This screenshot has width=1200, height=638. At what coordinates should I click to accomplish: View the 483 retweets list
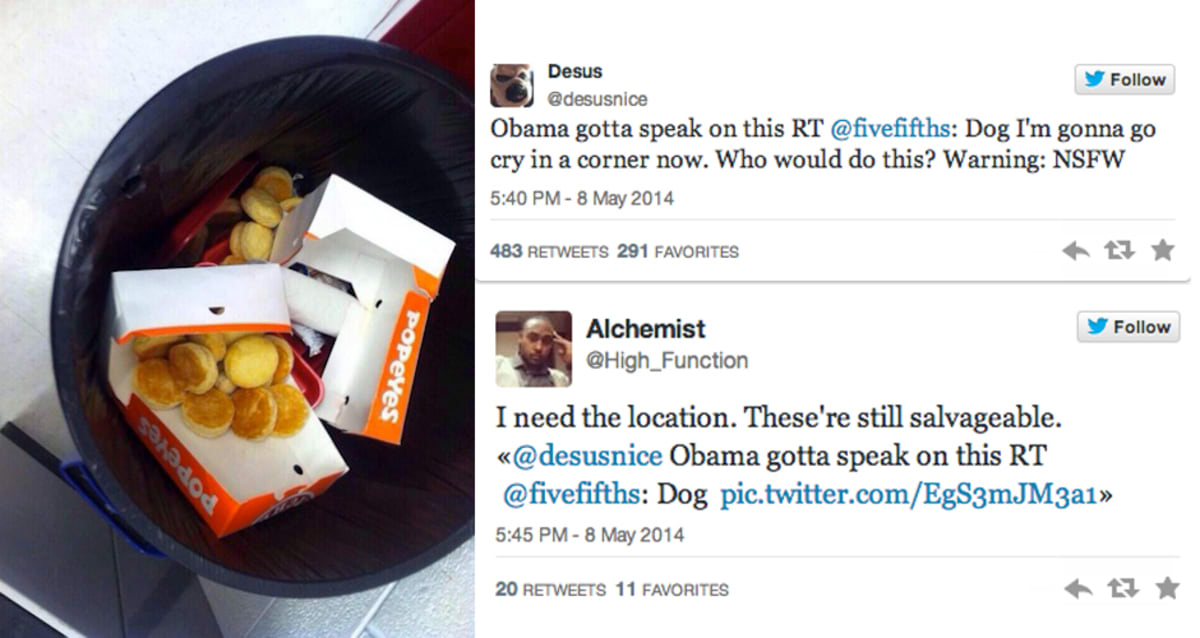pos(549,252)
